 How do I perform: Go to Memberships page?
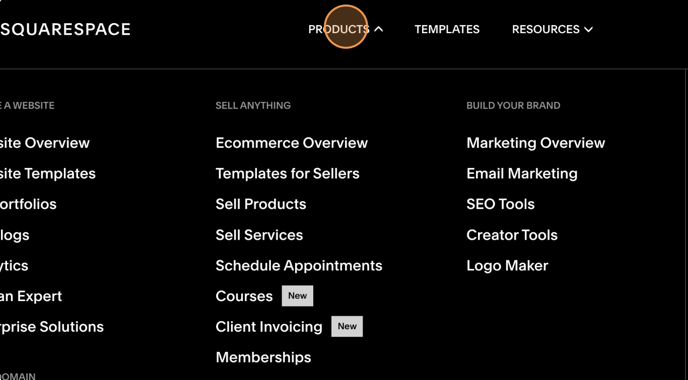263,358
